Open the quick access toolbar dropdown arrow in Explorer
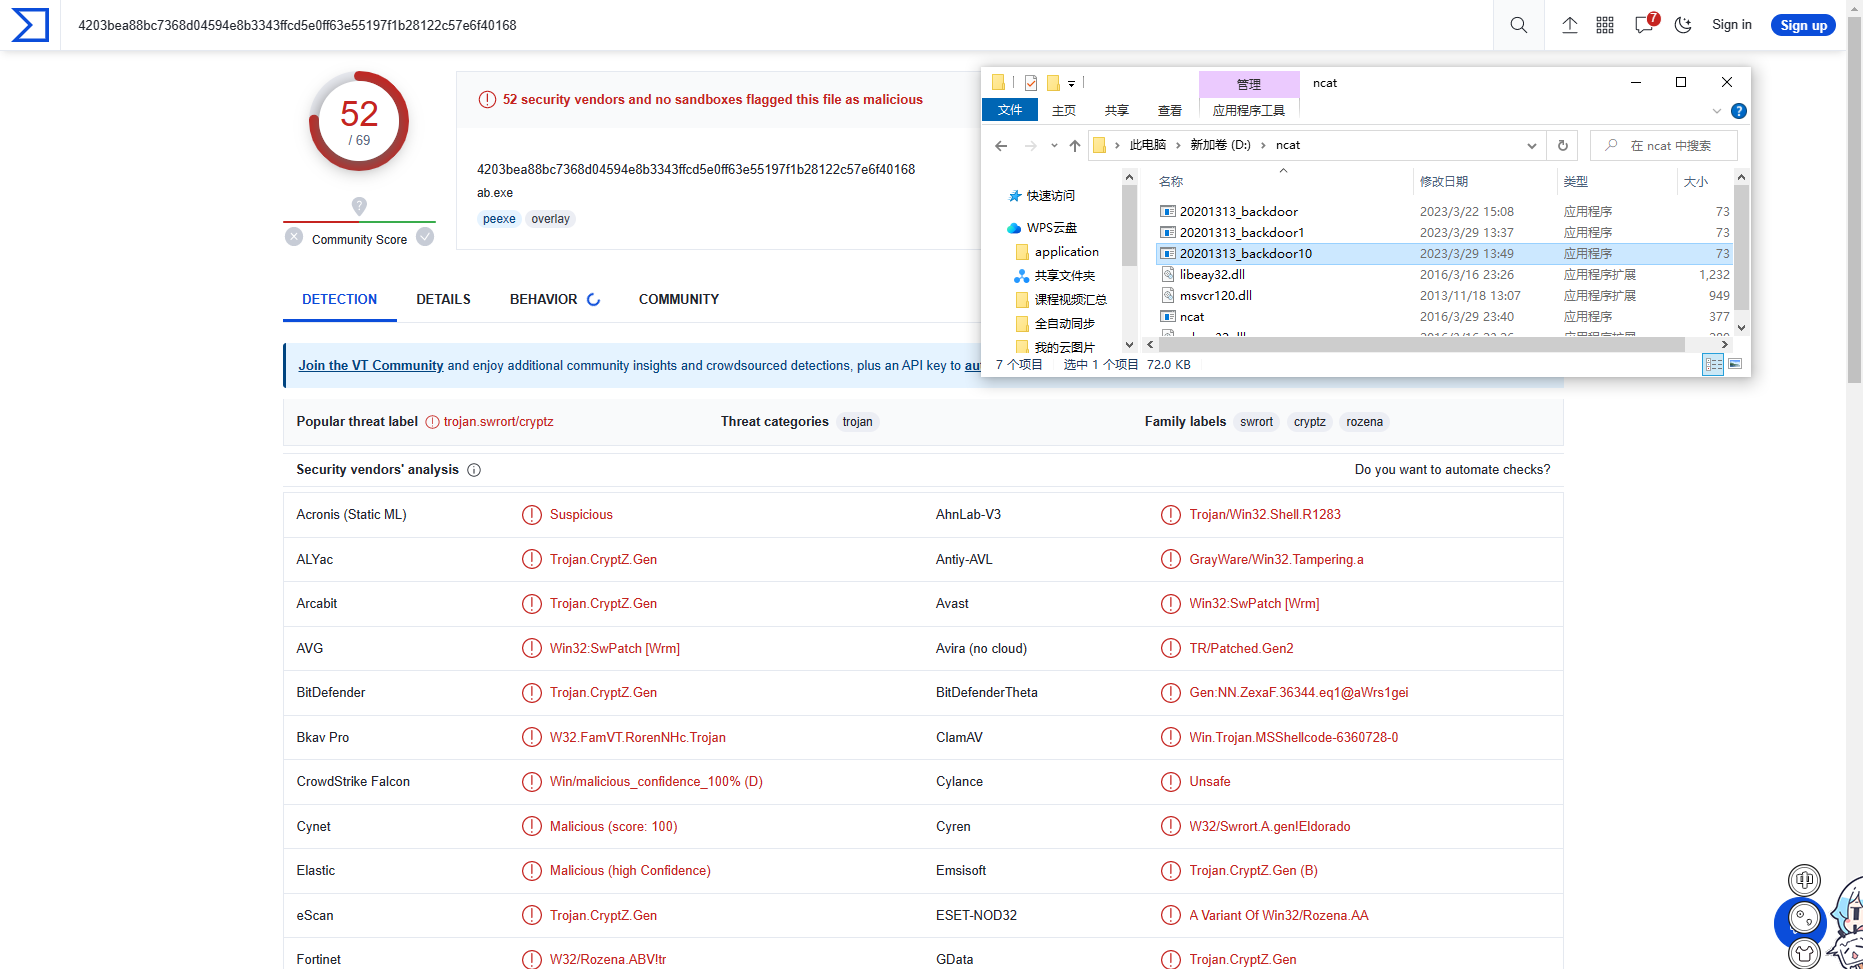Viewport: 1863px width, 969px height. pyautogui.click(x=1071, y=84)
